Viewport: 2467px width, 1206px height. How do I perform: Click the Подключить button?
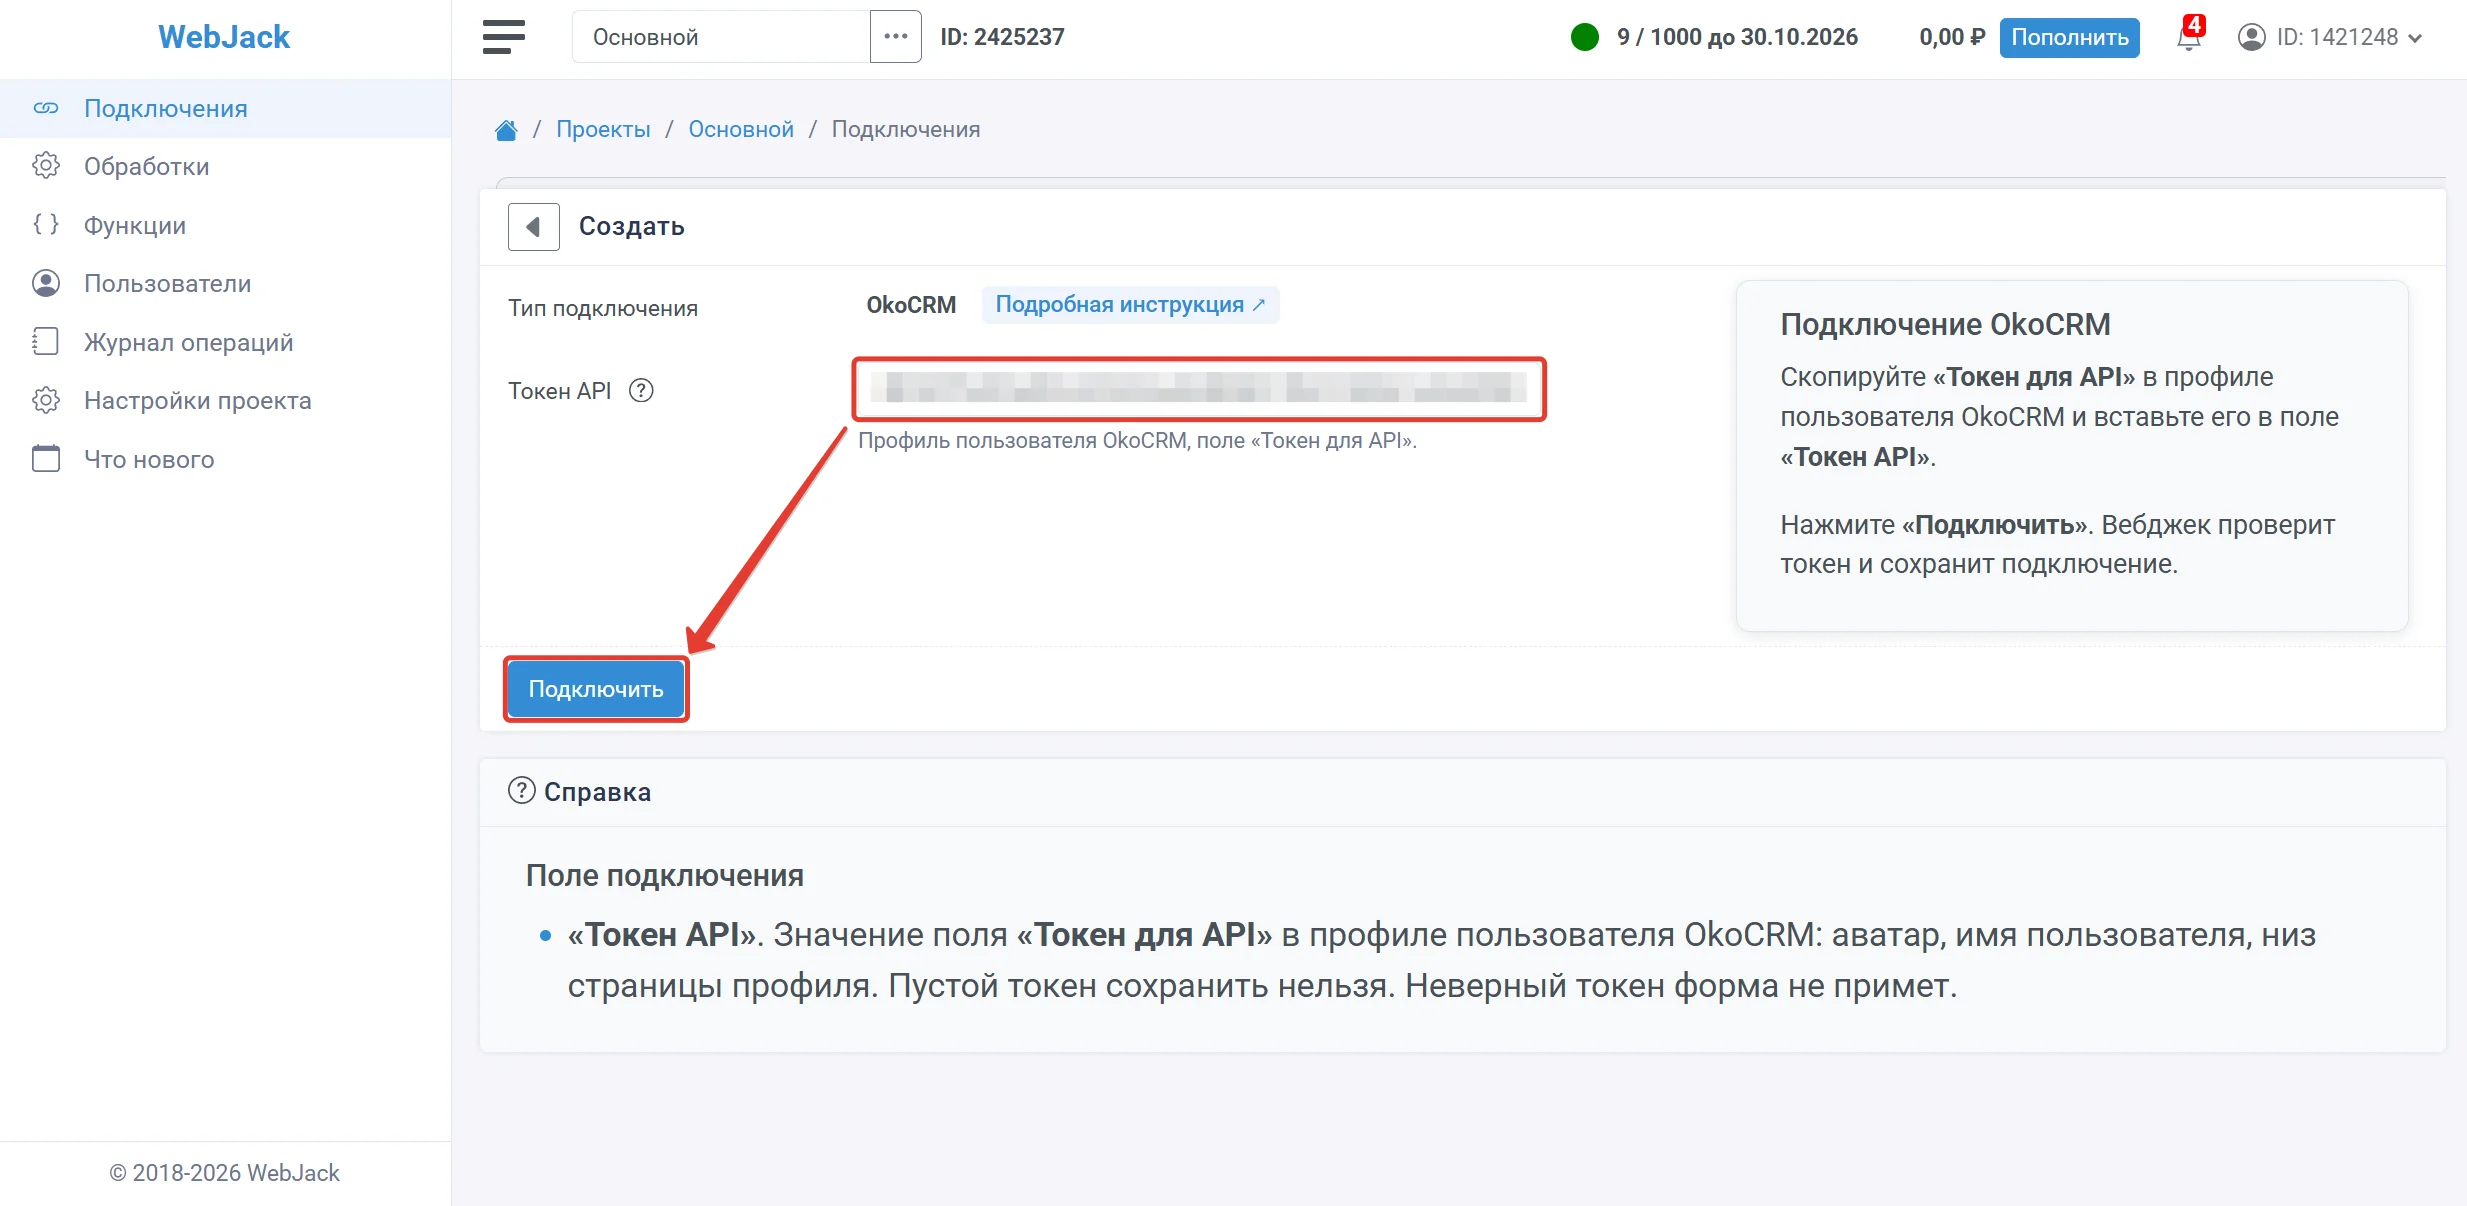click(596, 689)
